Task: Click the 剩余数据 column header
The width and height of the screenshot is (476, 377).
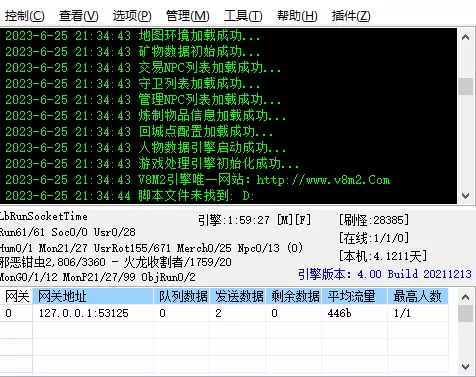Action: tap(294, 296)
